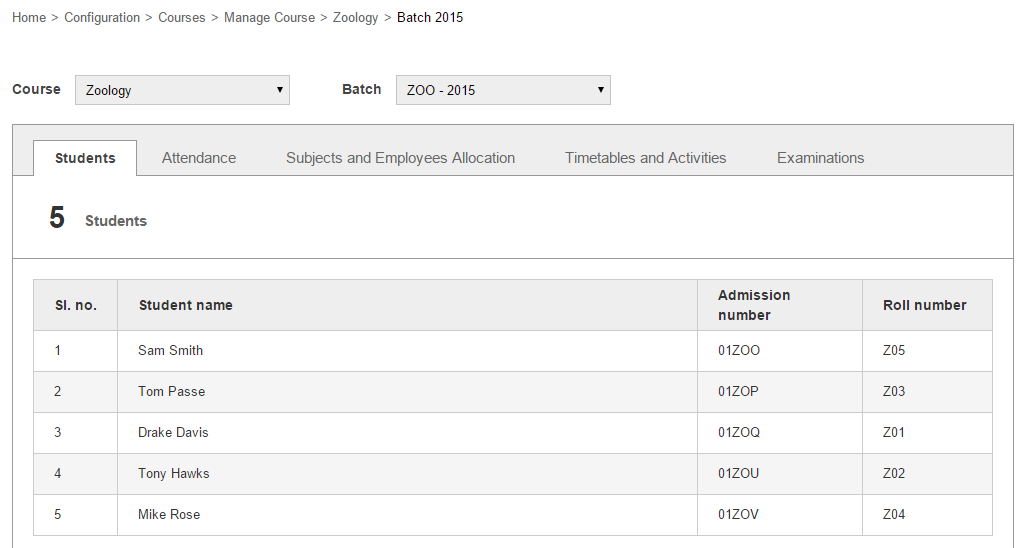Select Mike Rose in students table

tap(169, 515)
